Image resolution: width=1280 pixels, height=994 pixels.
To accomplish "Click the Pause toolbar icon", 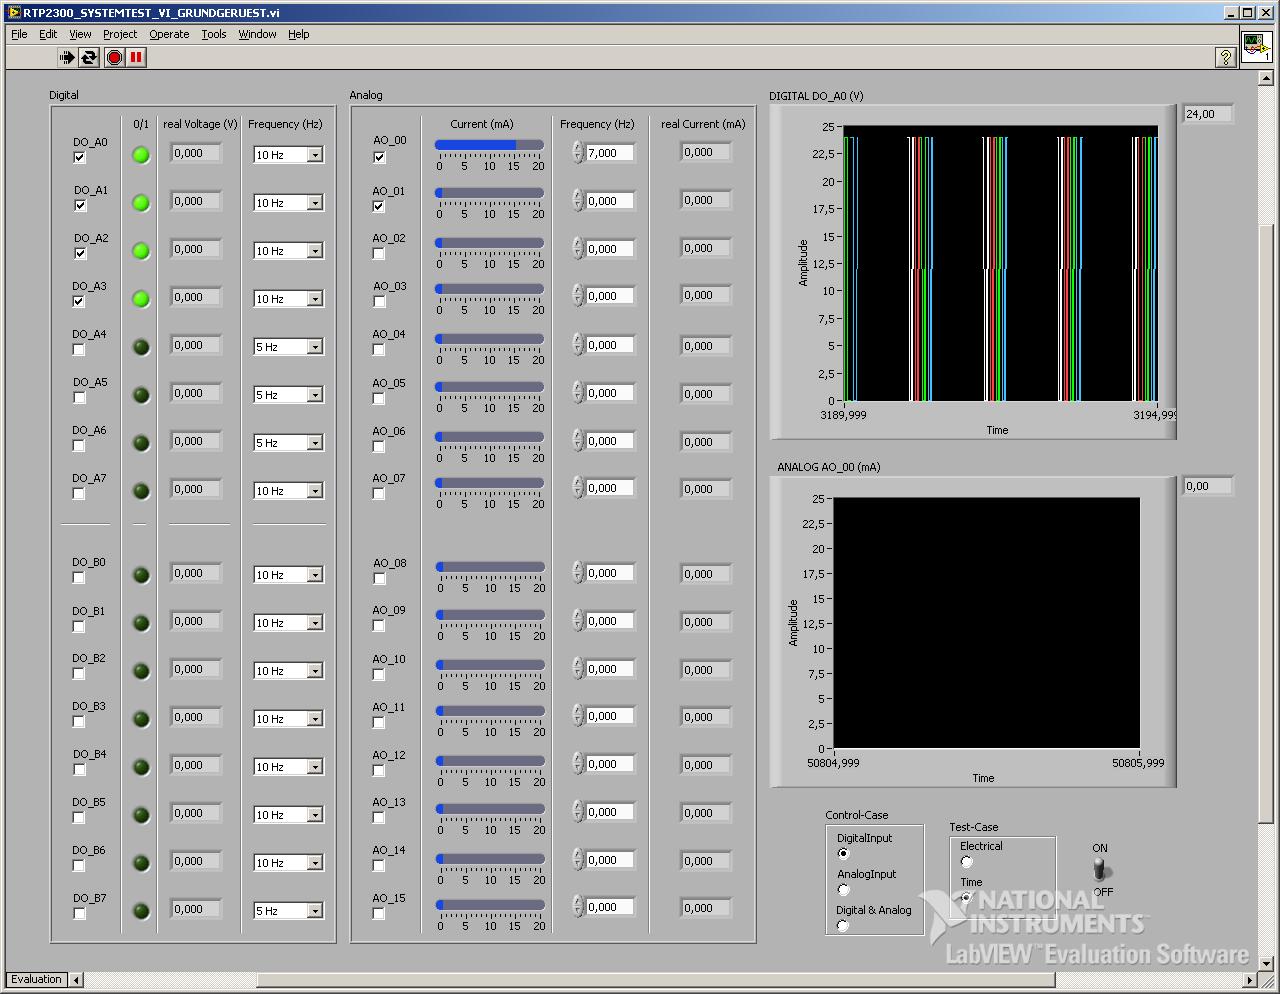I will (x=136, y=58).
